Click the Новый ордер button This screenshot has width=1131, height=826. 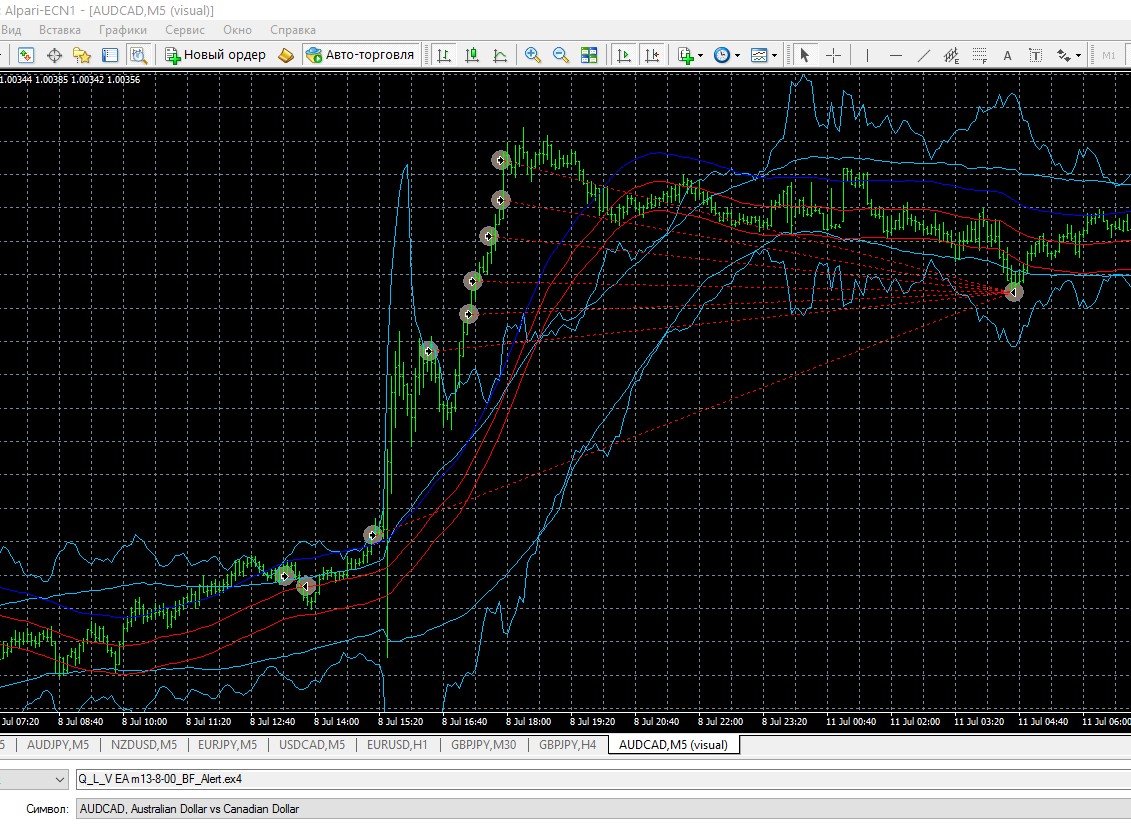(215, 55)
